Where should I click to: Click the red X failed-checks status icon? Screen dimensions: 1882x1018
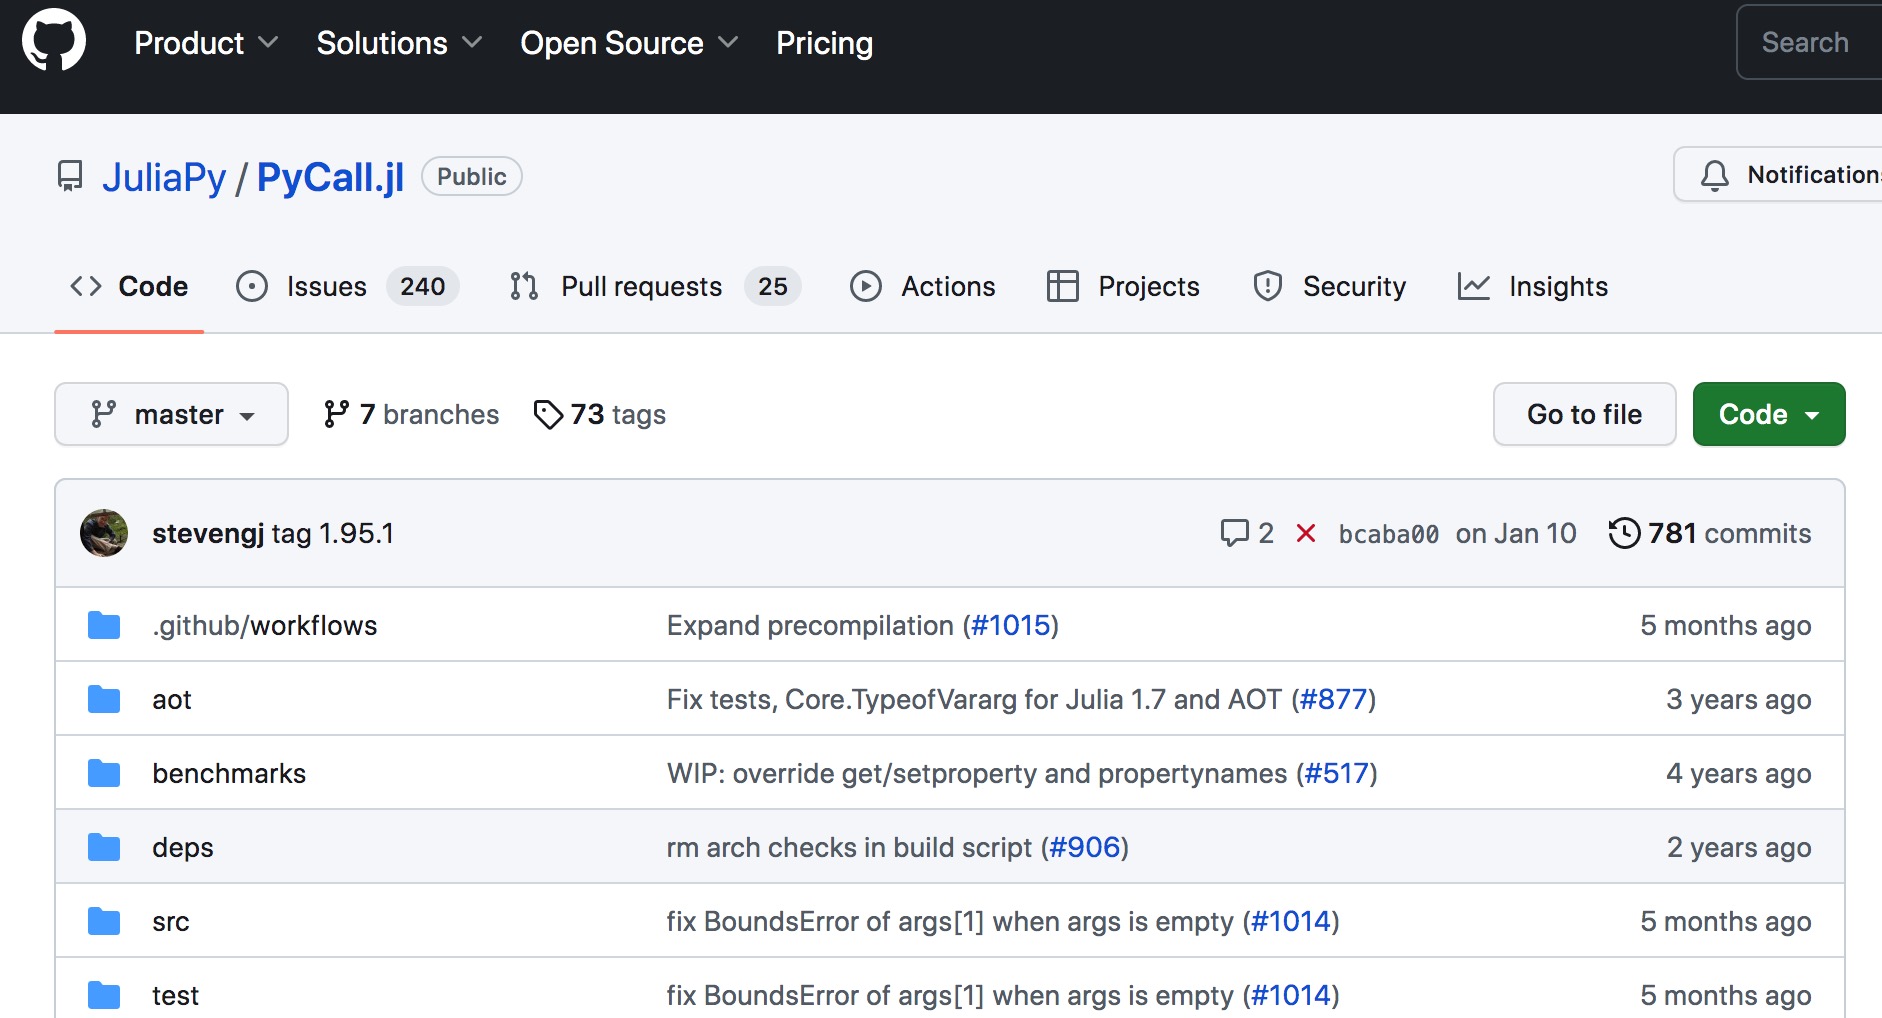point(1305,533)
